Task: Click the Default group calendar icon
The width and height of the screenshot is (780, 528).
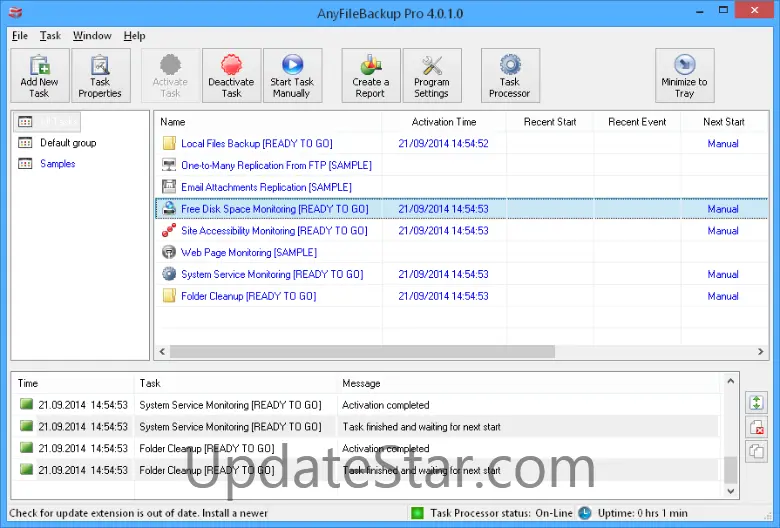Action: (x=25, y=143)
